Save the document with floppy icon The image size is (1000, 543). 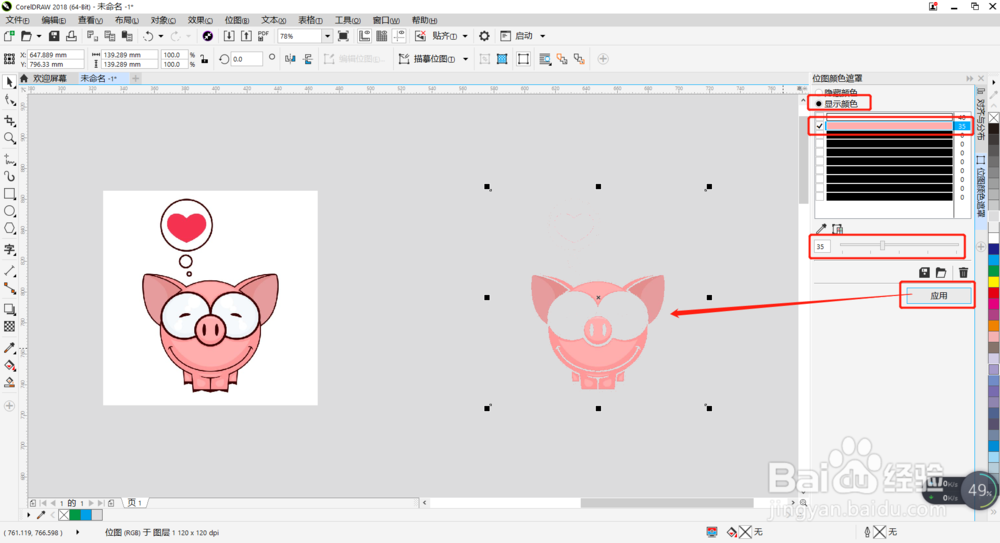[54, 36]
